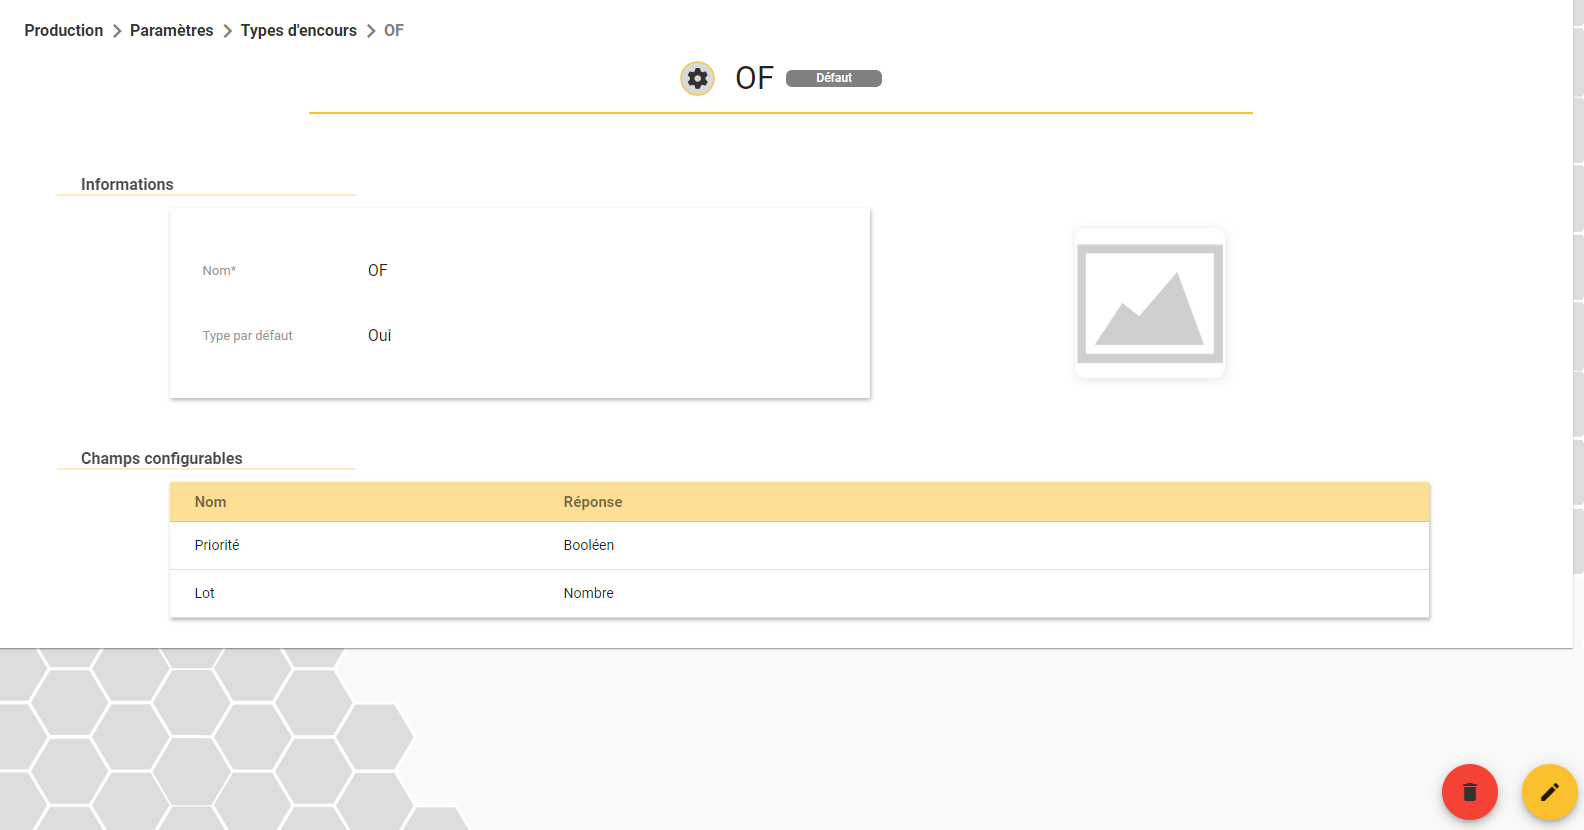Viewport: 1584px width, 830px height.
Task: Open the Production breadcrumb link
Action: pyautogui.click(x=64, y=31)
